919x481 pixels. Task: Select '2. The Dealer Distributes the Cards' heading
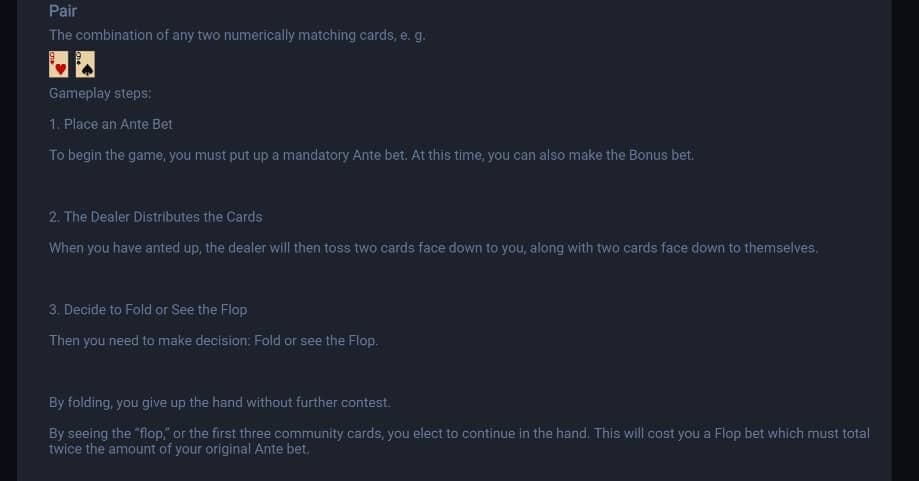point(155,217)
